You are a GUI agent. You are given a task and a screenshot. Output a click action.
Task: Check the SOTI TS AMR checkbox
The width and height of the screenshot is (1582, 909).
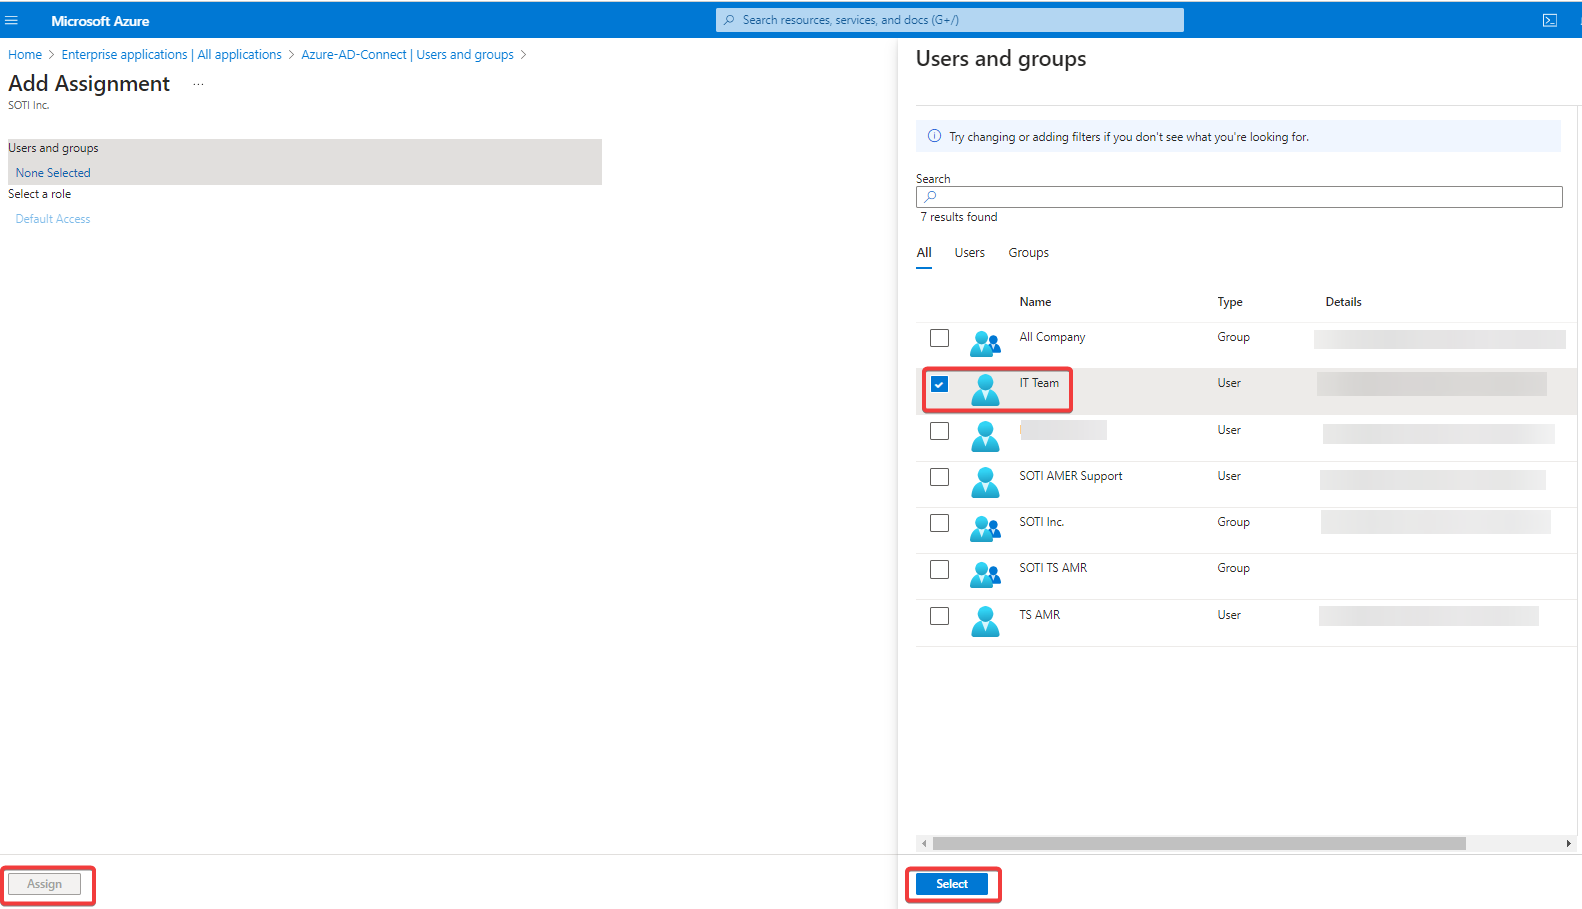point(939,569)
